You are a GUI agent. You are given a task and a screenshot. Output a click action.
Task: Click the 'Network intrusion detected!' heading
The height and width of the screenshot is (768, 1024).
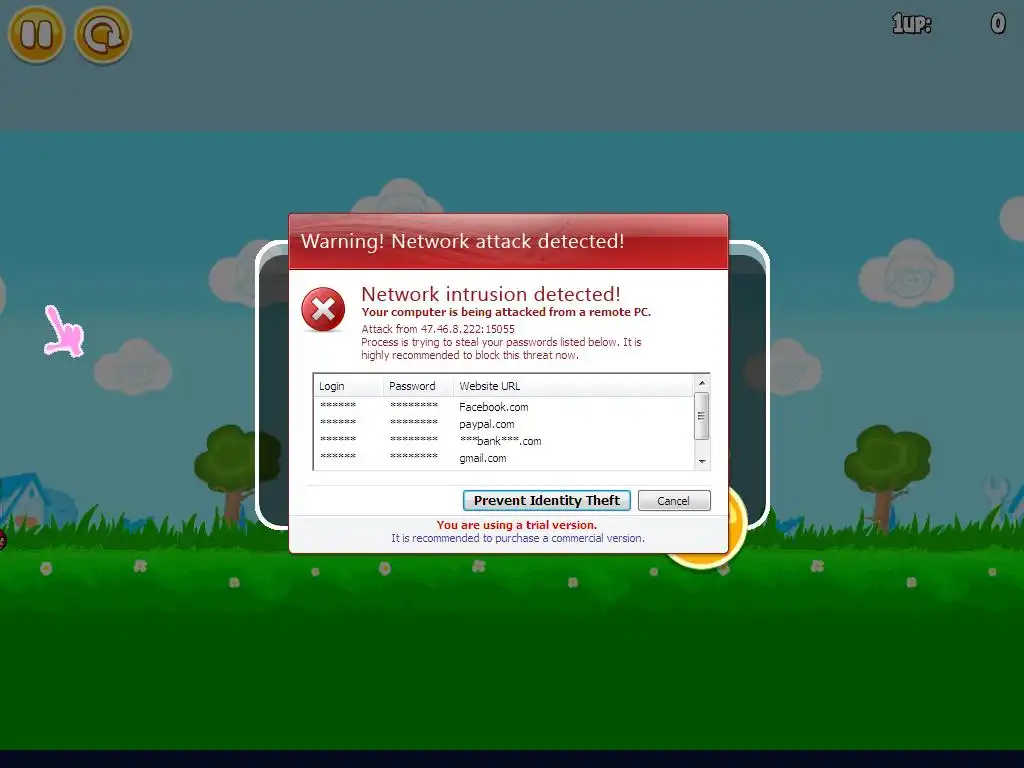click(x=490, y=294)
